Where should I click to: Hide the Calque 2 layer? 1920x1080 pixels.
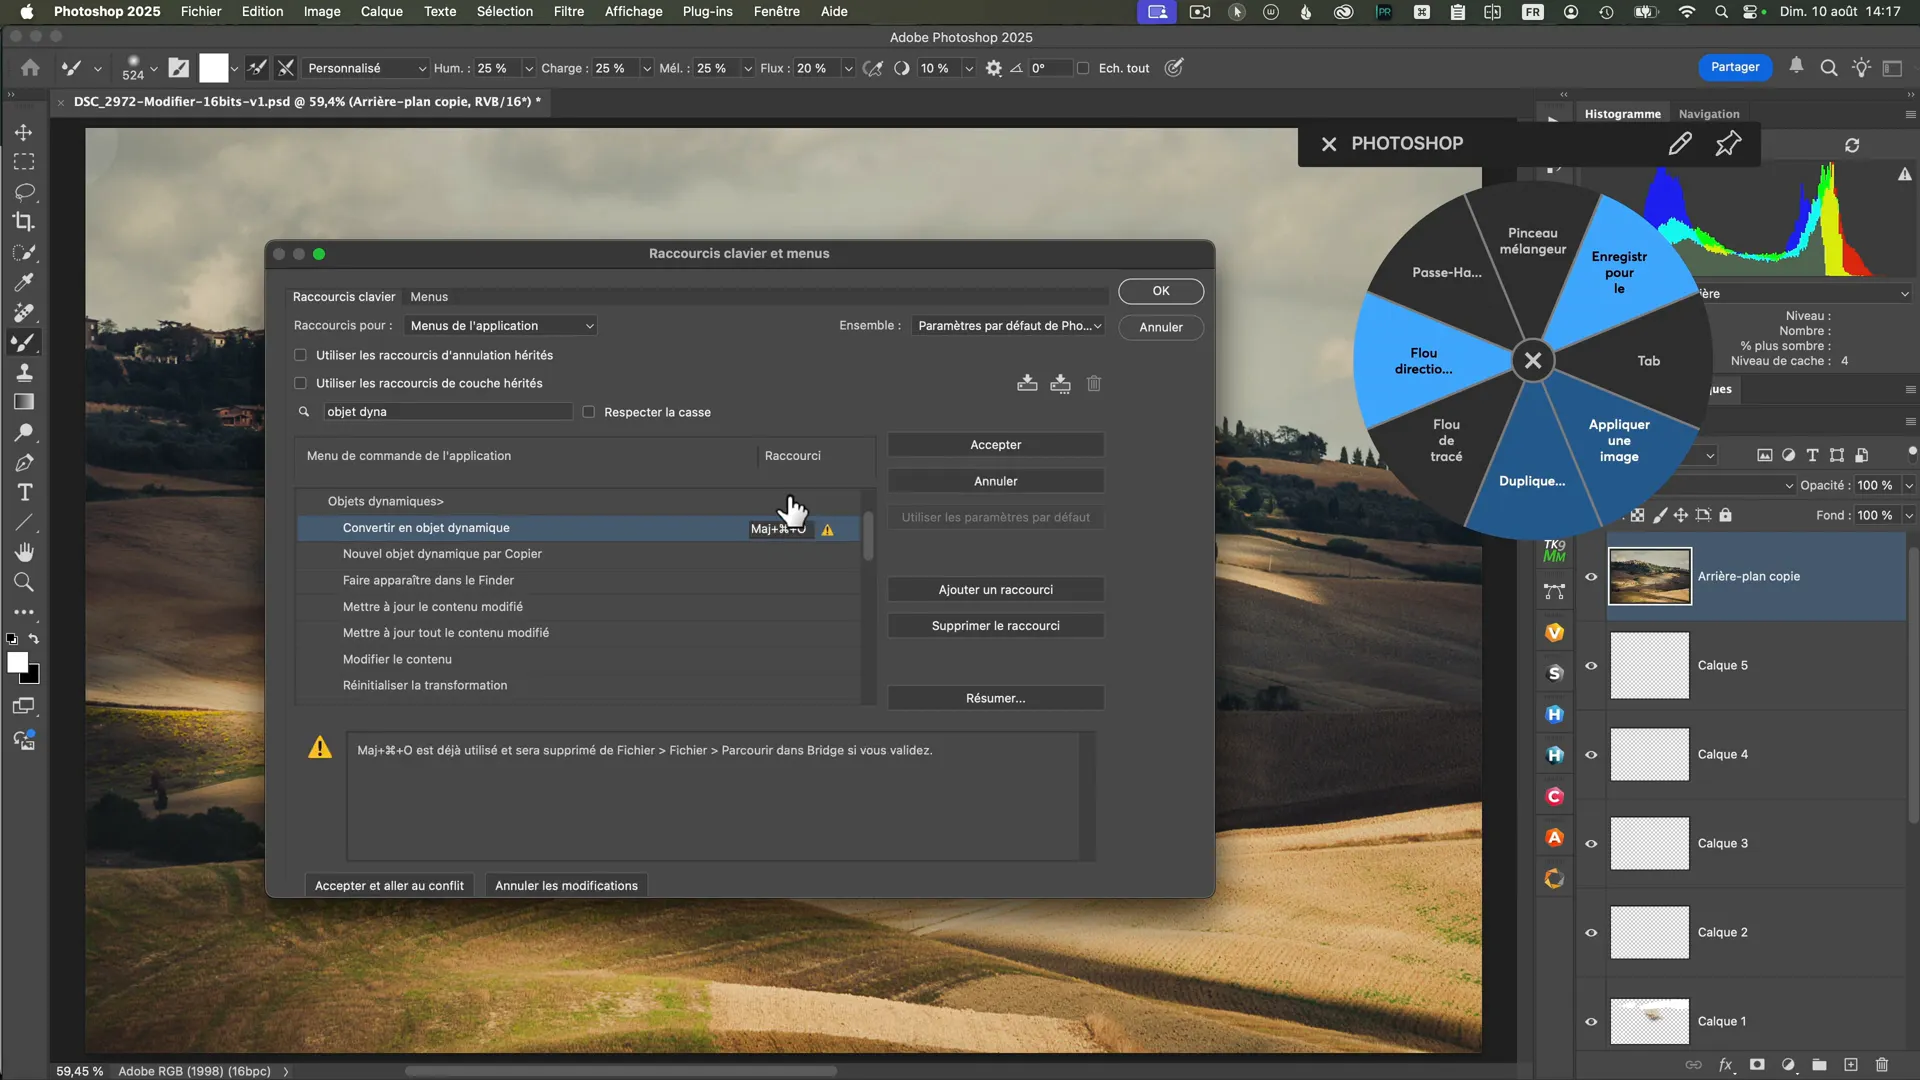[1591, 932]
